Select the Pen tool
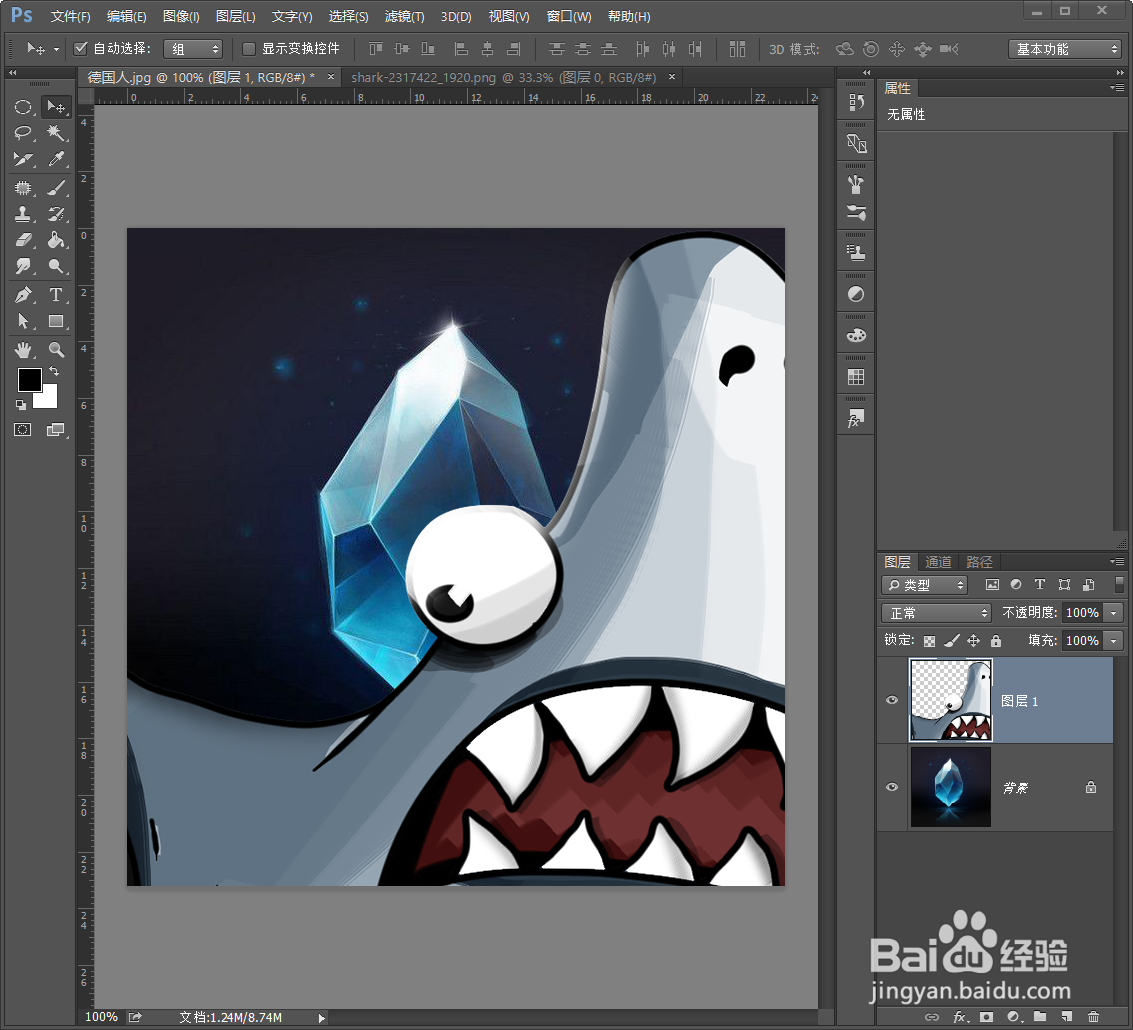 click(x=23, y=295)
